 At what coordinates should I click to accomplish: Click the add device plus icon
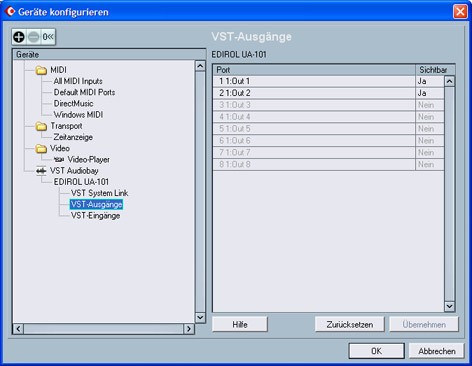coord(19,37)
